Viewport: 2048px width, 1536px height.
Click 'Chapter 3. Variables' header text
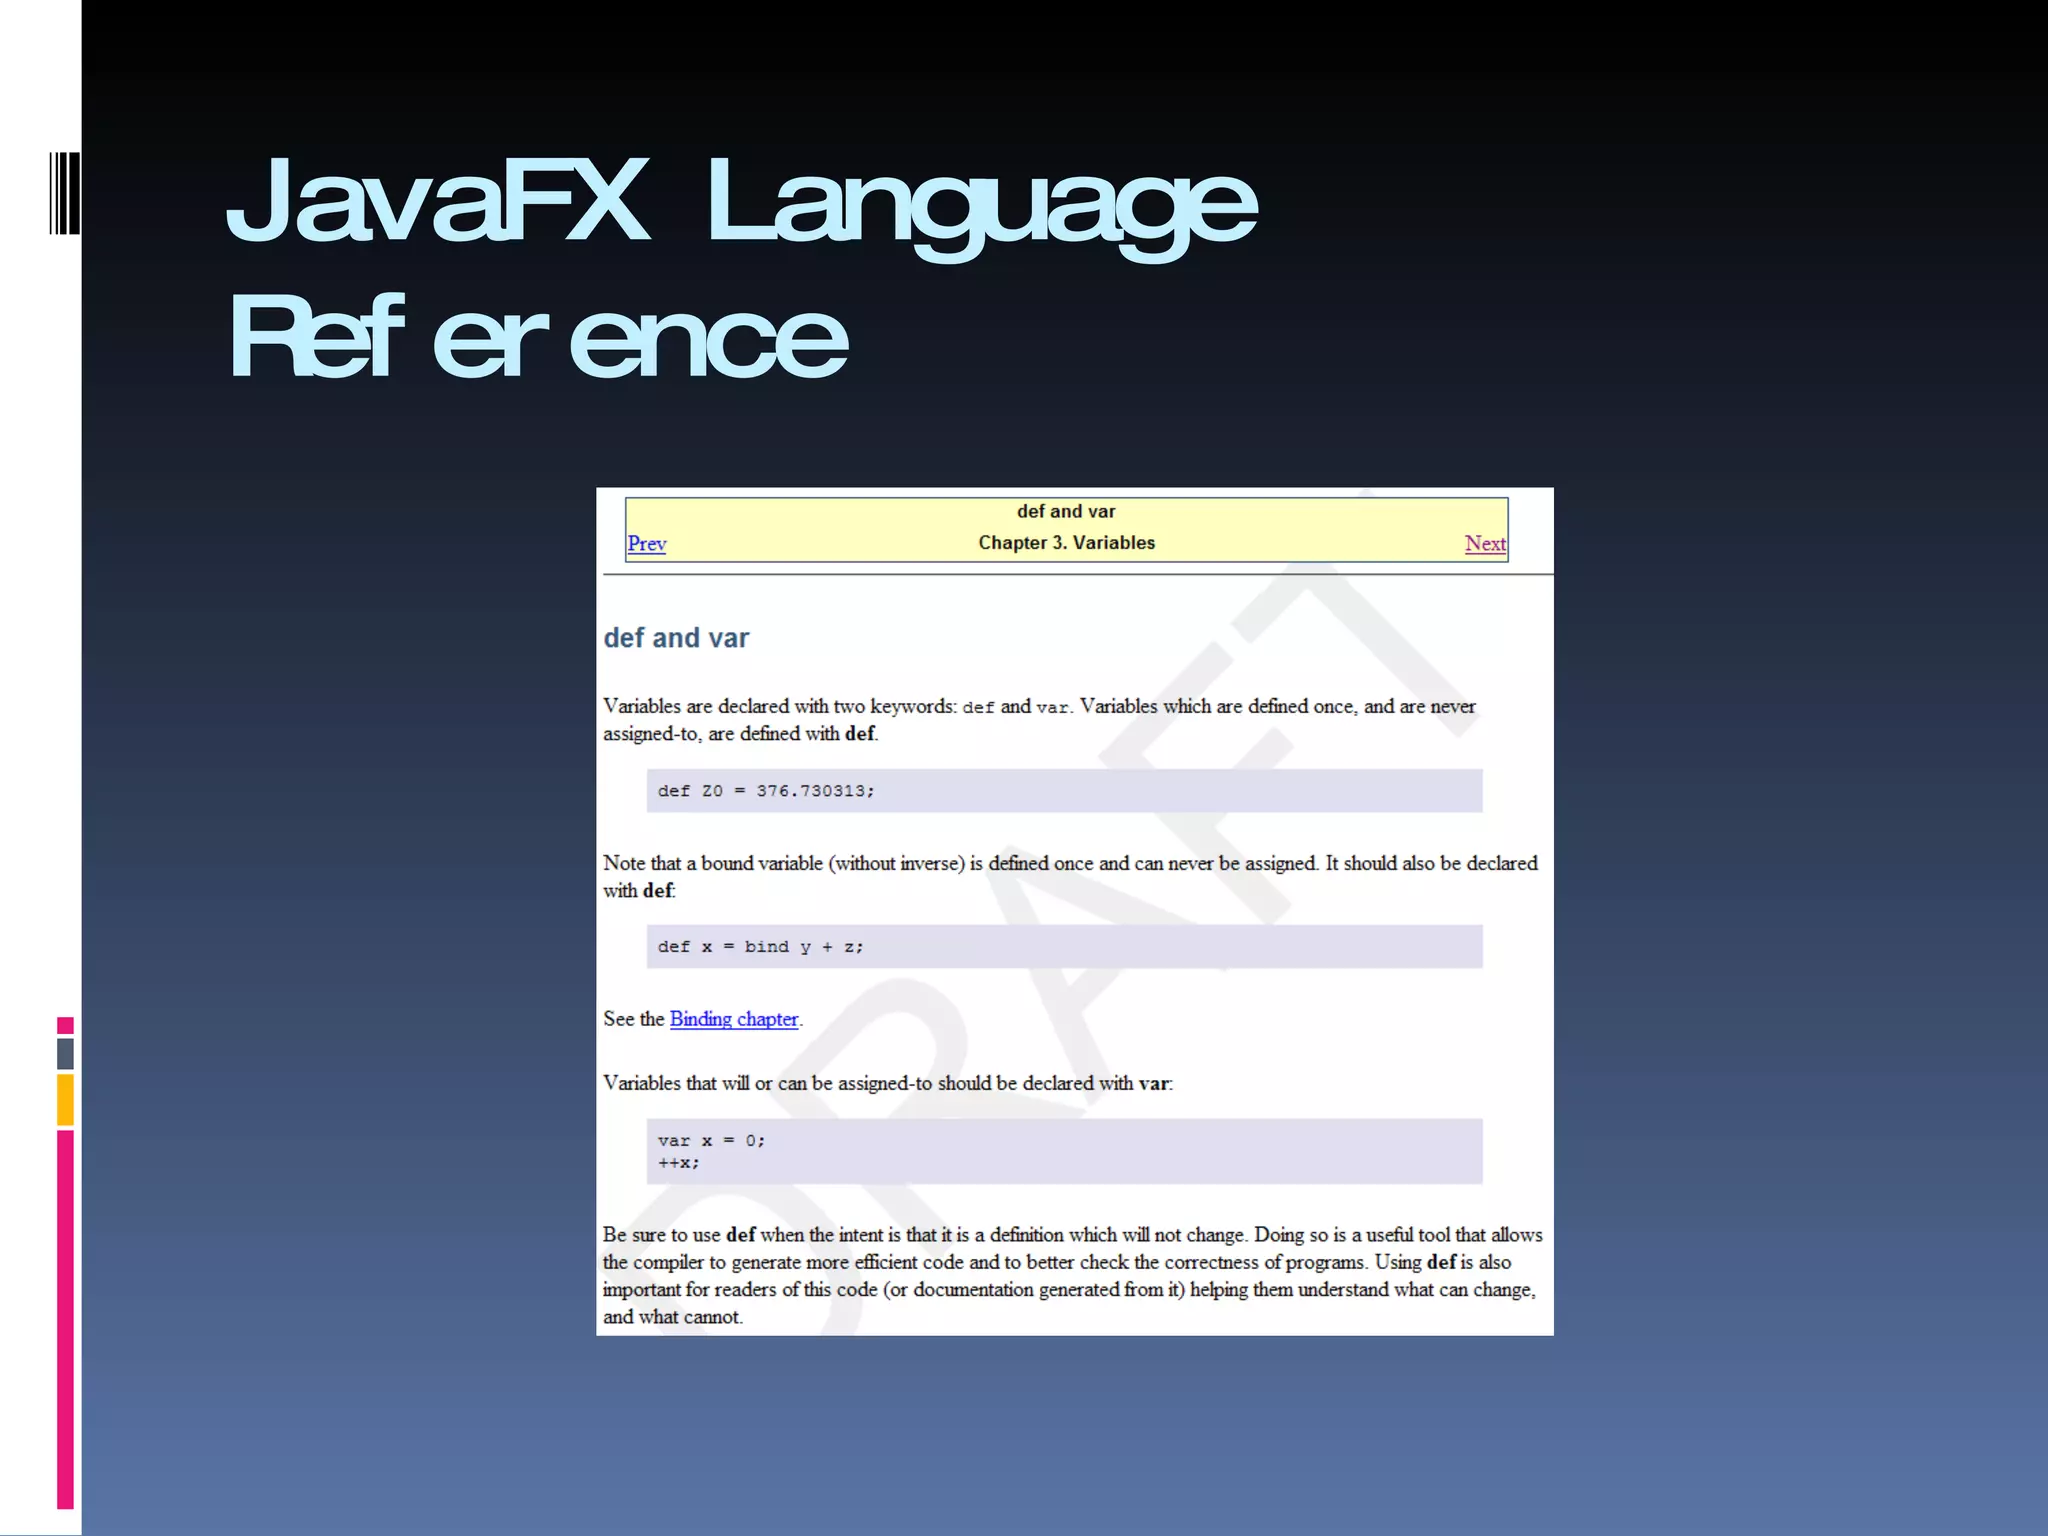pyautogui.click(x=1066, y=543)
